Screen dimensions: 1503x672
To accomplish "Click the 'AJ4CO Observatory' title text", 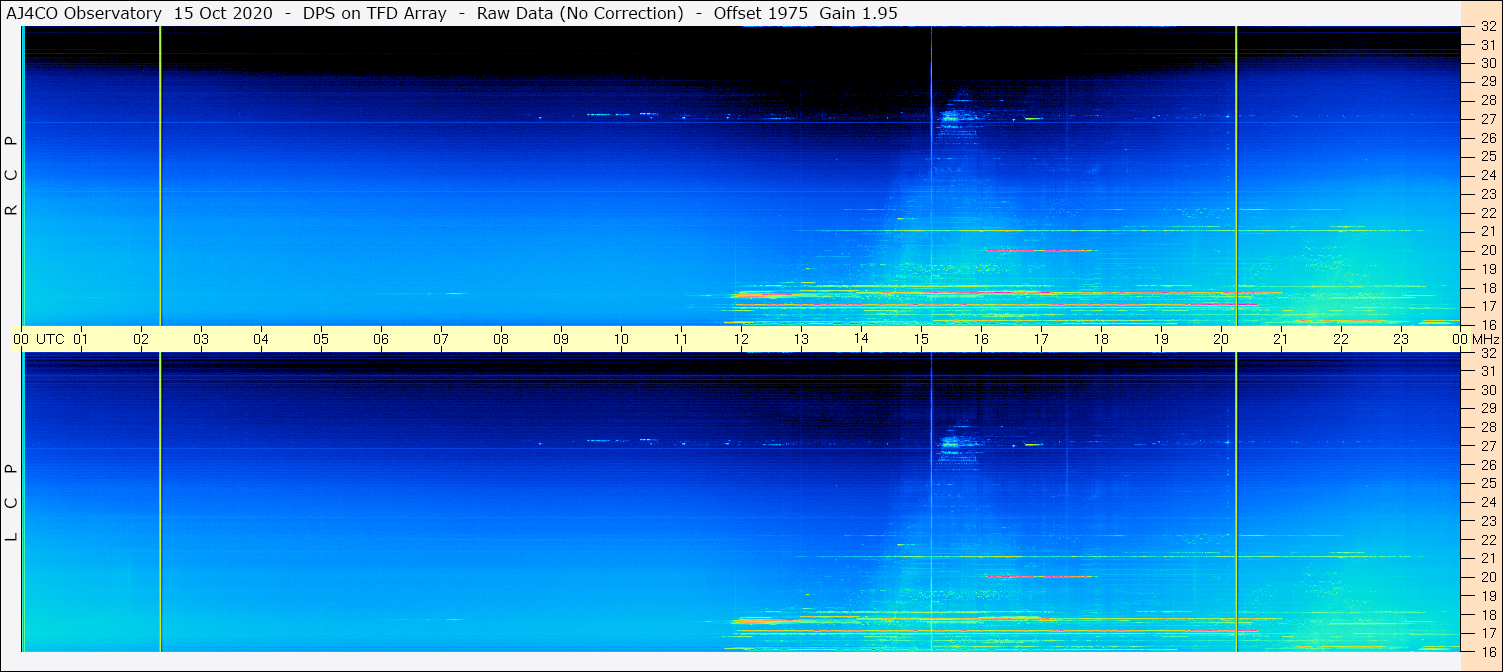I will tap(83, 13).
